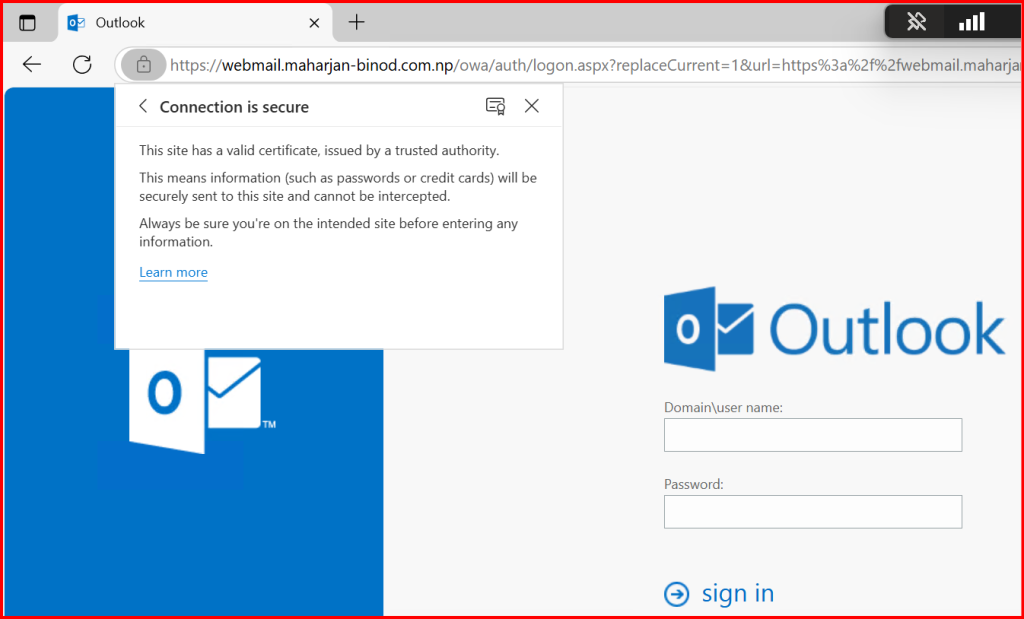The height and width of the screenshot is (619, 1024).
Task: Open a new tab with plus button
Action: click(x=356, y=22)
